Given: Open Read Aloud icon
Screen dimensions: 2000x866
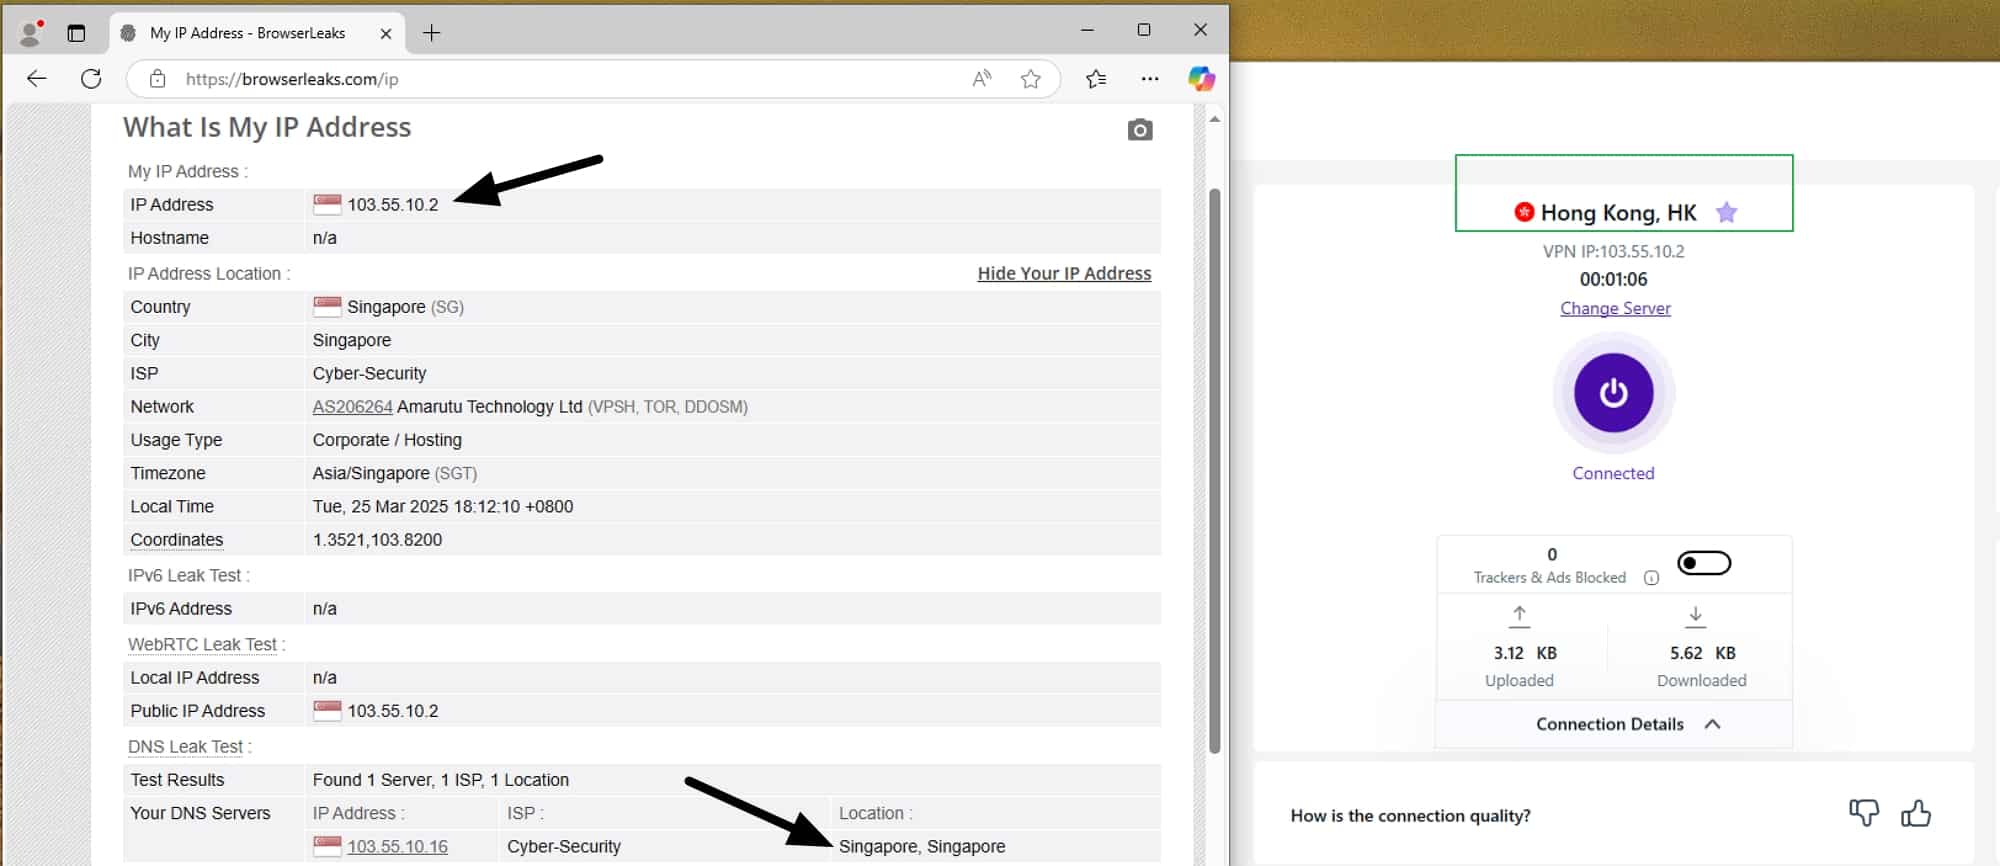Looking at the screenshot, I should pos(982,79).
